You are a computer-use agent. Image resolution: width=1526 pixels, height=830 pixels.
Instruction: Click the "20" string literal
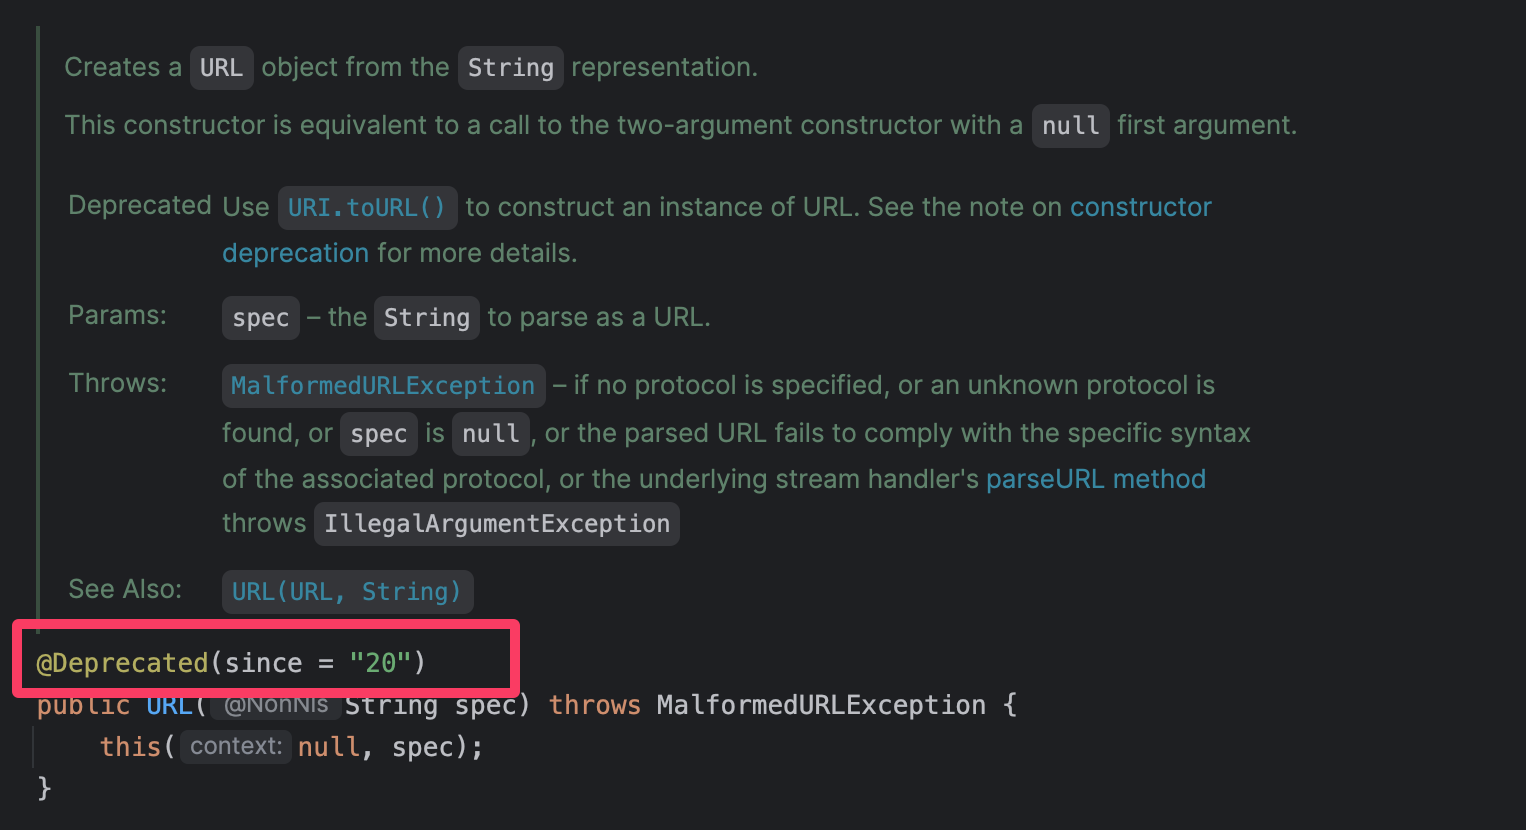click(380, 663)
